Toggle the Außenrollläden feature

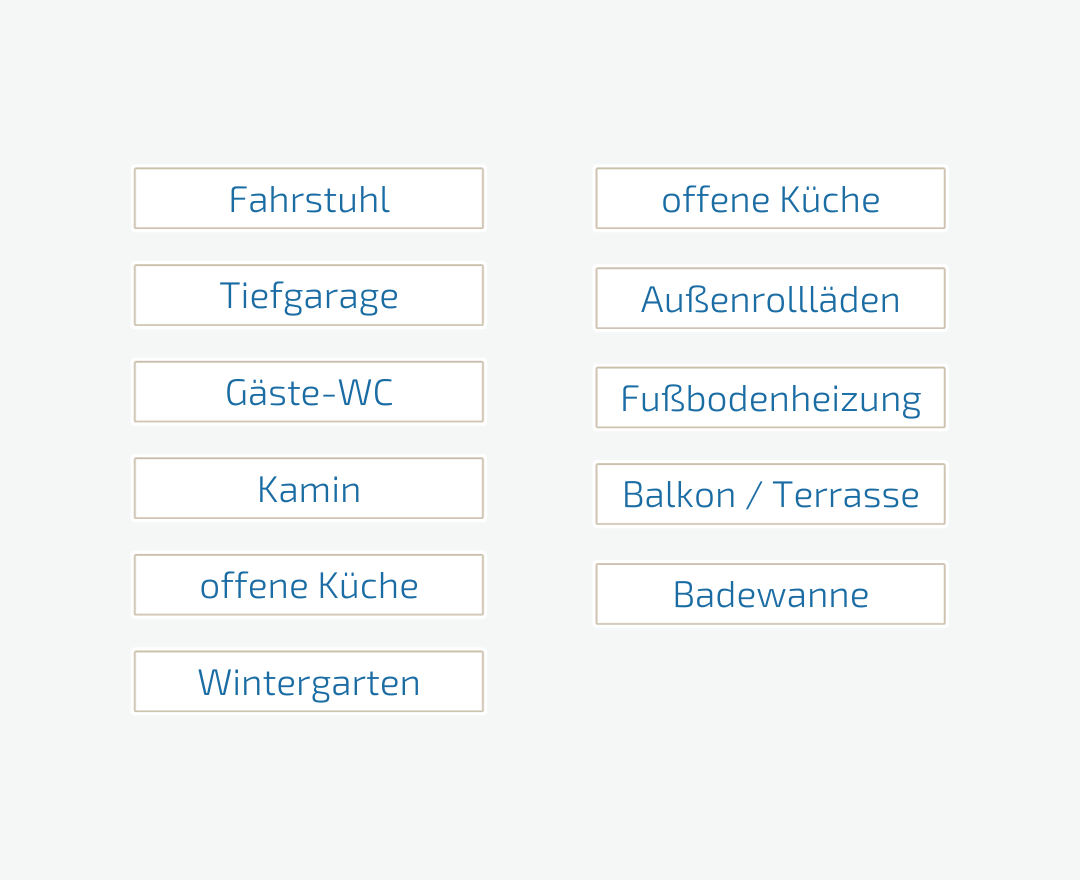(770, 298)
